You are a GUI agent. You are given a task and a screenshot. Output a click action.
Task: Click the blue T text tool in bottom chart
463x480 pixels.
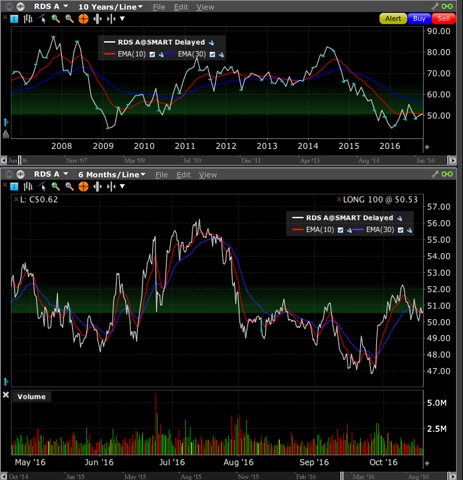(14, 187)
